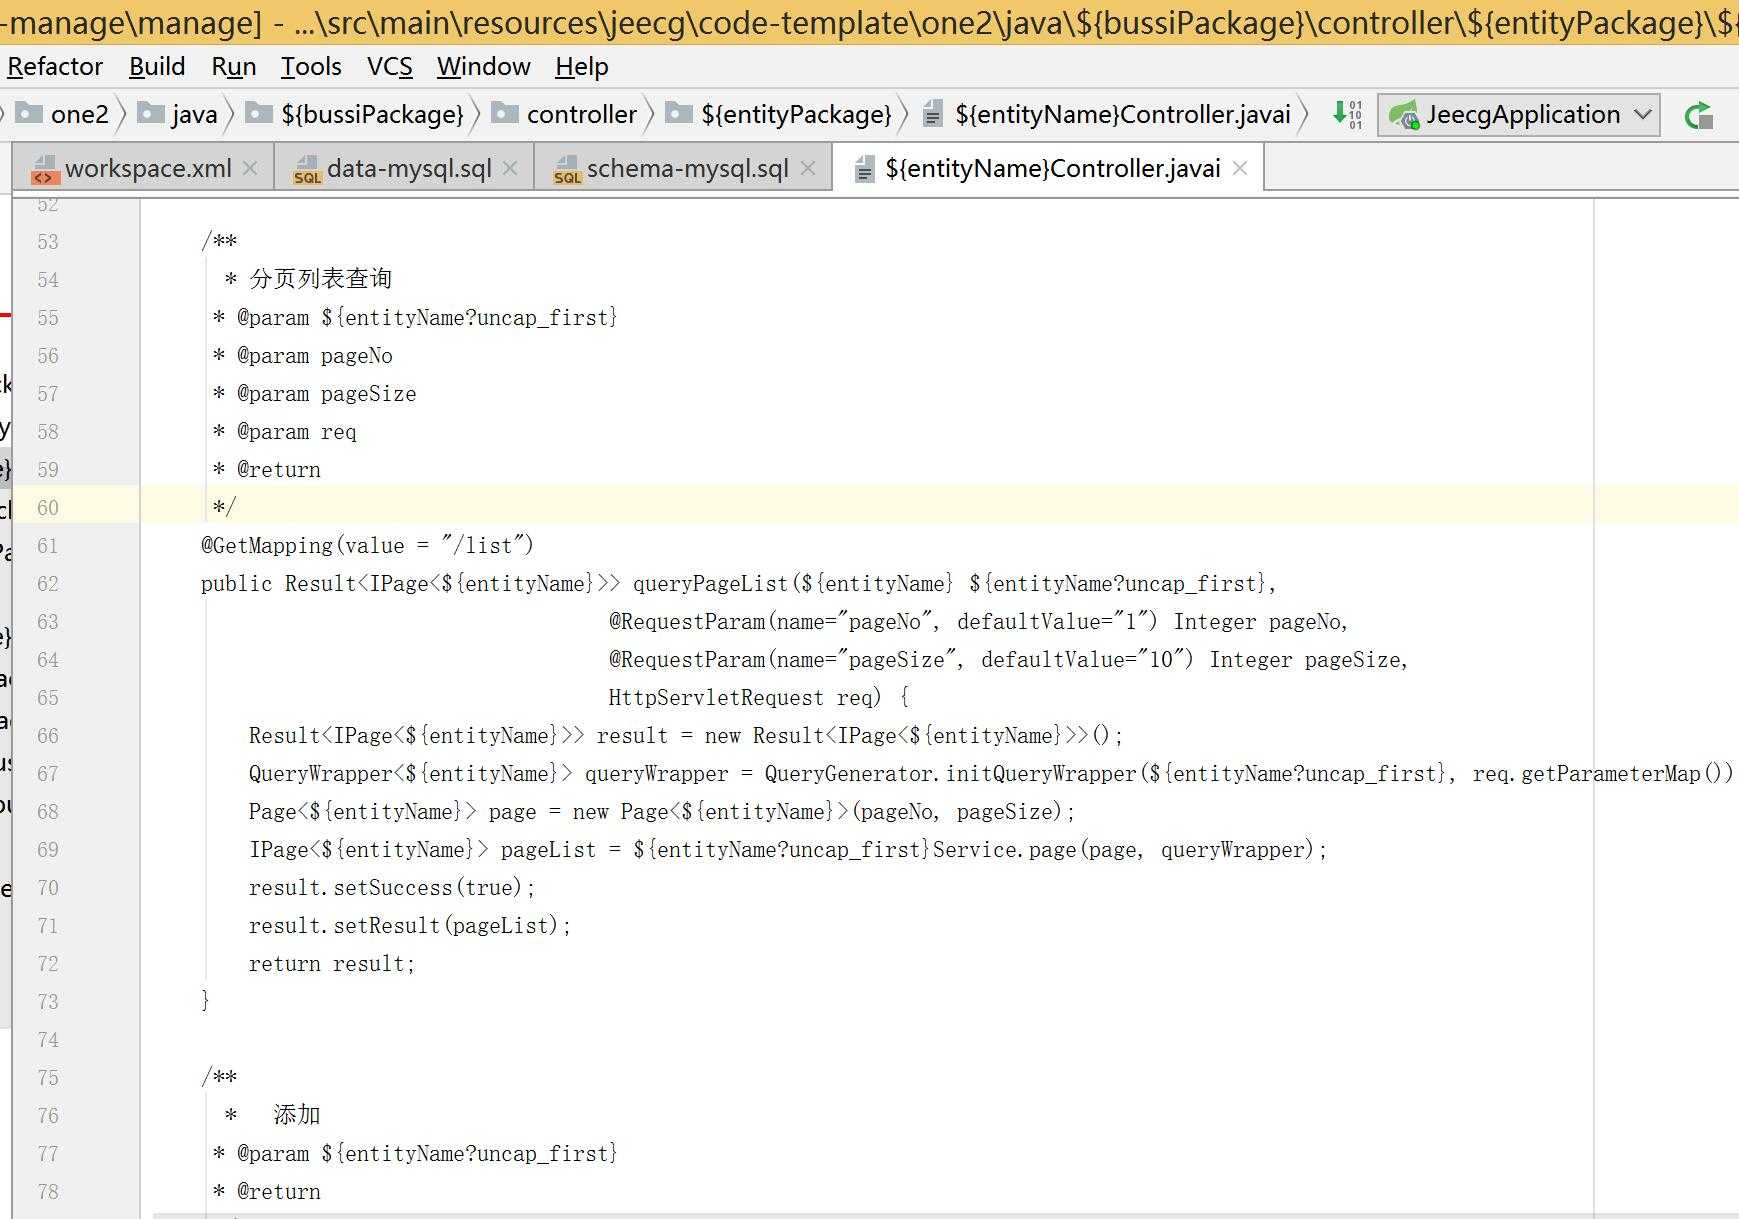Open the Help menu
The width and height of the screenshot is (1739, 1219).
point(582,66)
